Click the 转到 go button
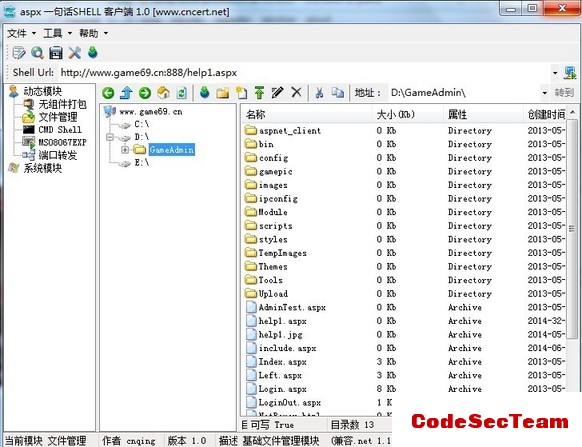582x447 pixels. pos(564,92)
